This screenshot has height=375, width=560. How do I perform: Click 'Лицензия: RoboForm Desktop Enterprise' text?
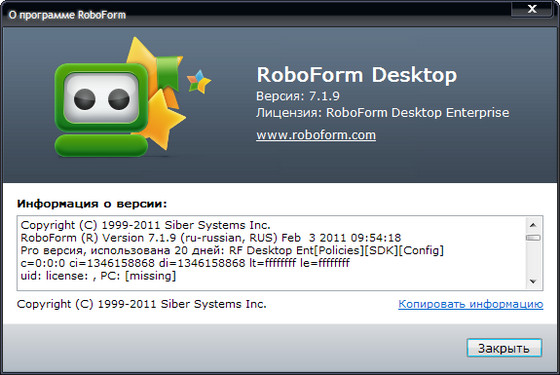382,113
